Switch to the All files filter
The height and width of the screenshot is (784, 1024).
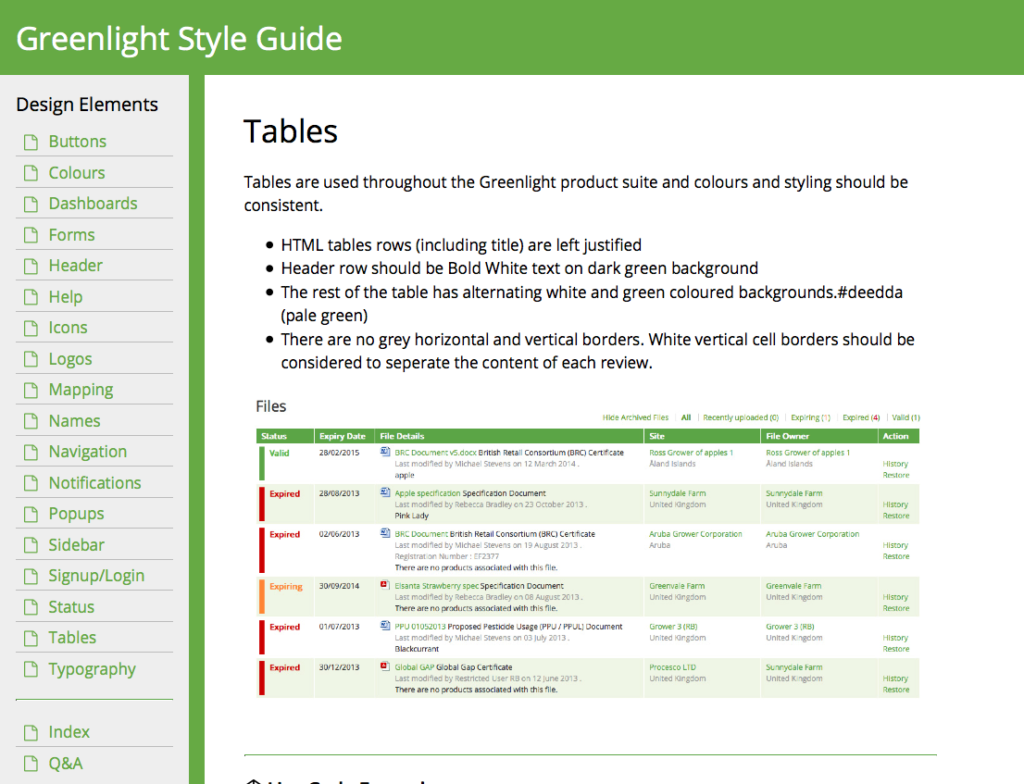pos(685,417)
